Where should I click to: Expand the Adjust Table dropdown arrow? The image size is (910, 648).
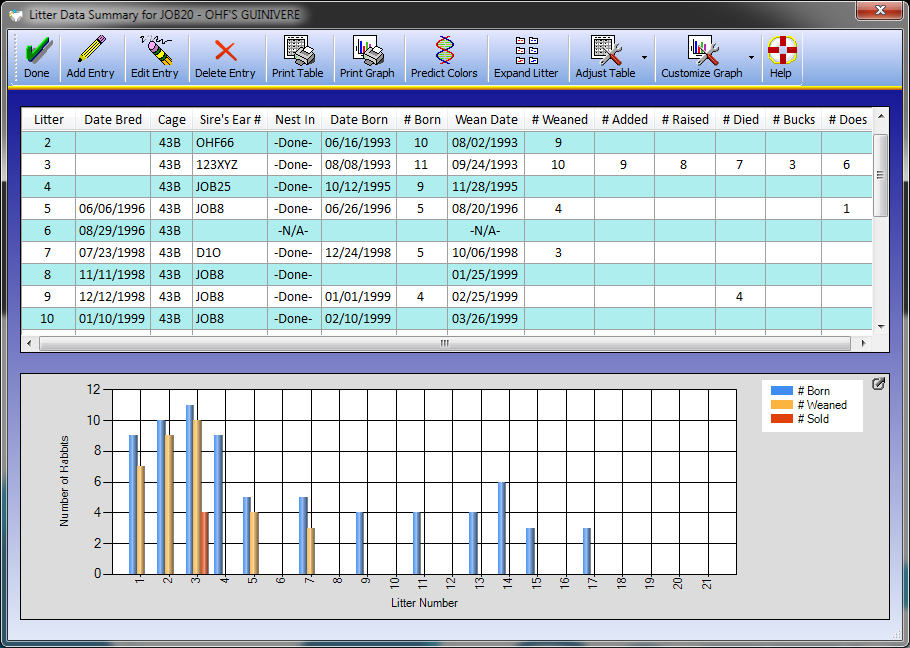644,58
